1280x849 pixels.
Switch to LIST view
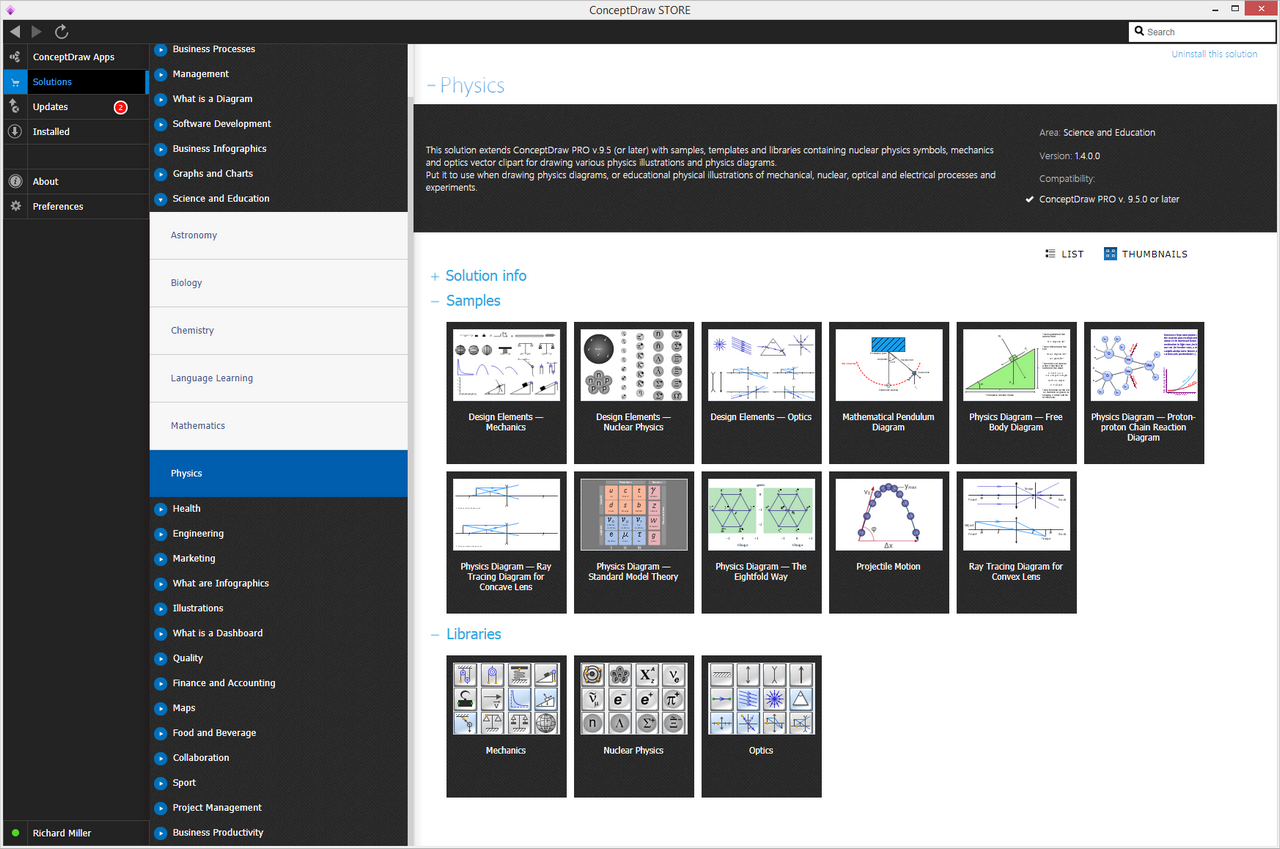click(1064, 254)
